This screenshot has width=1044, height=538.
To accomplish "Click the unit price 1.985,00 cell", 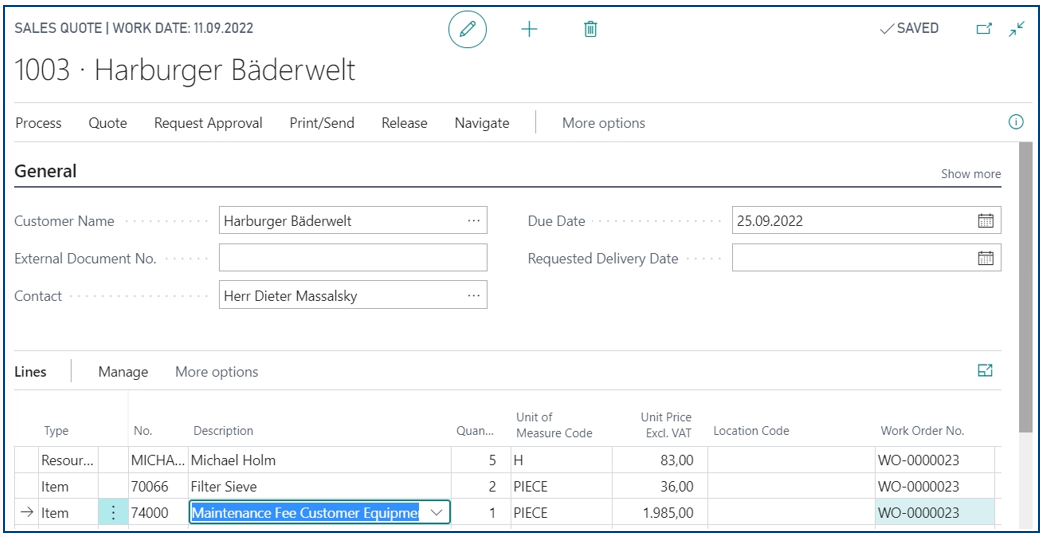I will (x=659, y=513).
